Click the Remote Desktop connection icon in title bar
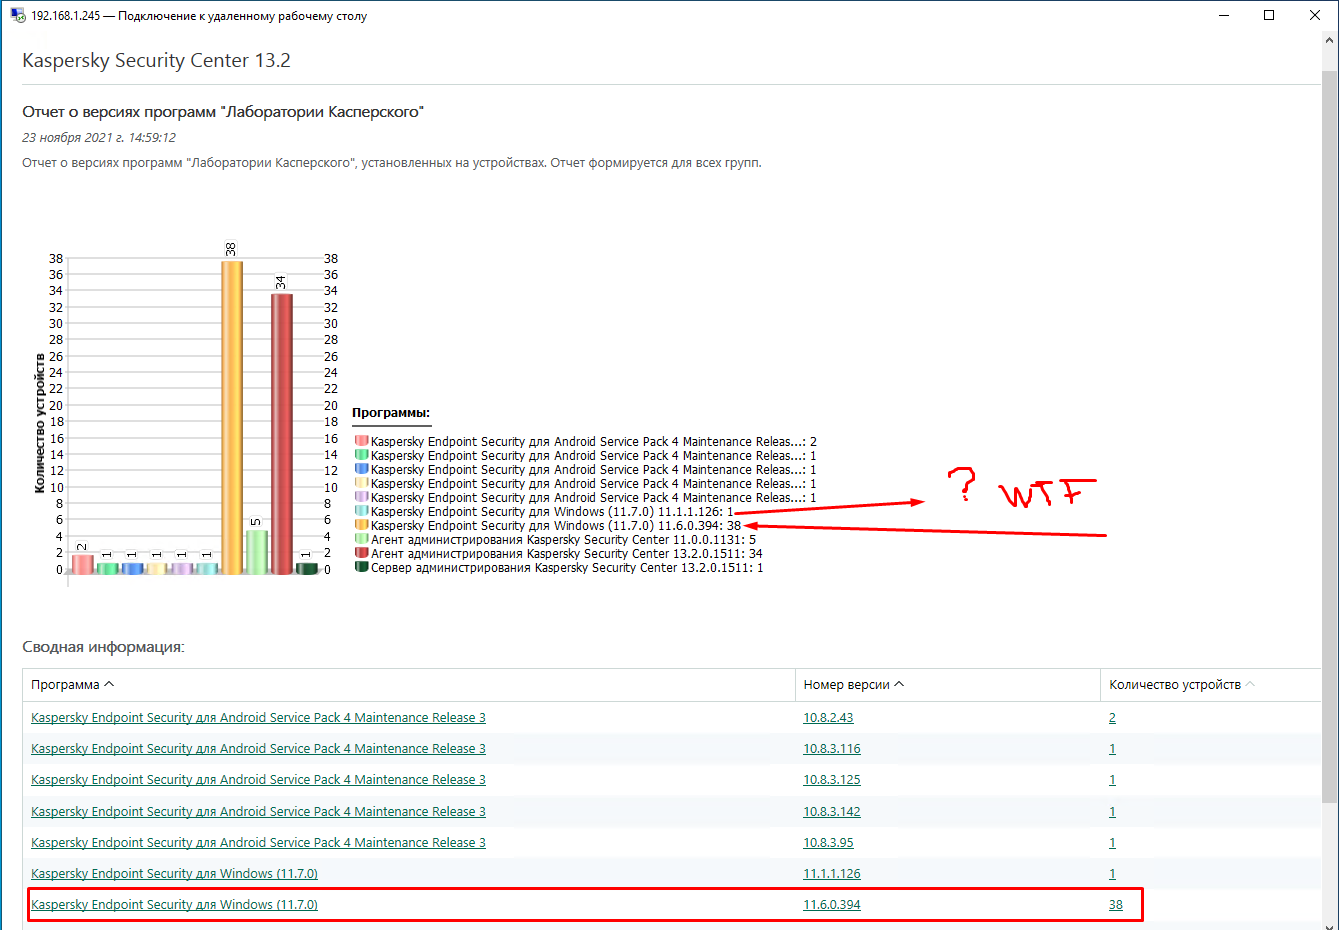Viewport: 1339px width, 930px height. click(x=18, y=16)
